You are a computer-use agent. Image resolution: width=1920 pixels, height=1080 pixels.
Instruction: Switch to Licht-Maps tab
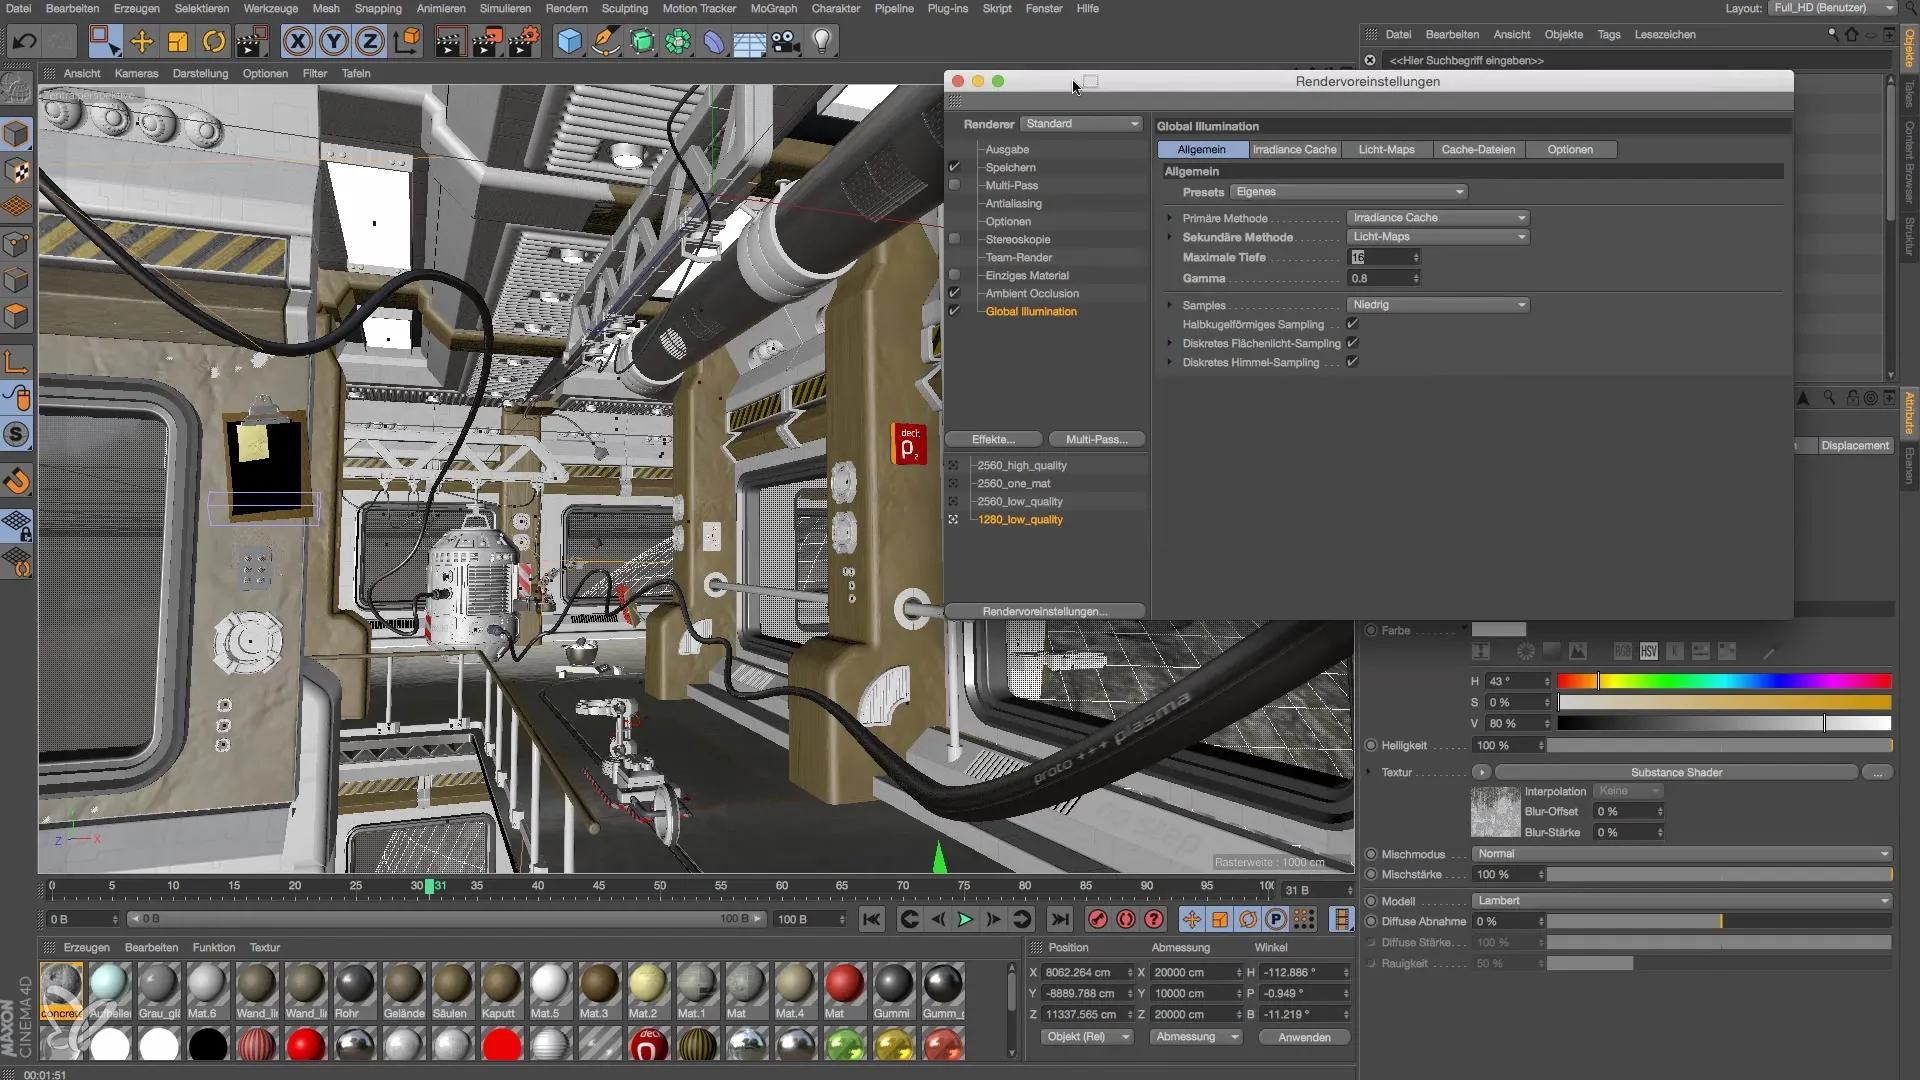point(1386,150)
